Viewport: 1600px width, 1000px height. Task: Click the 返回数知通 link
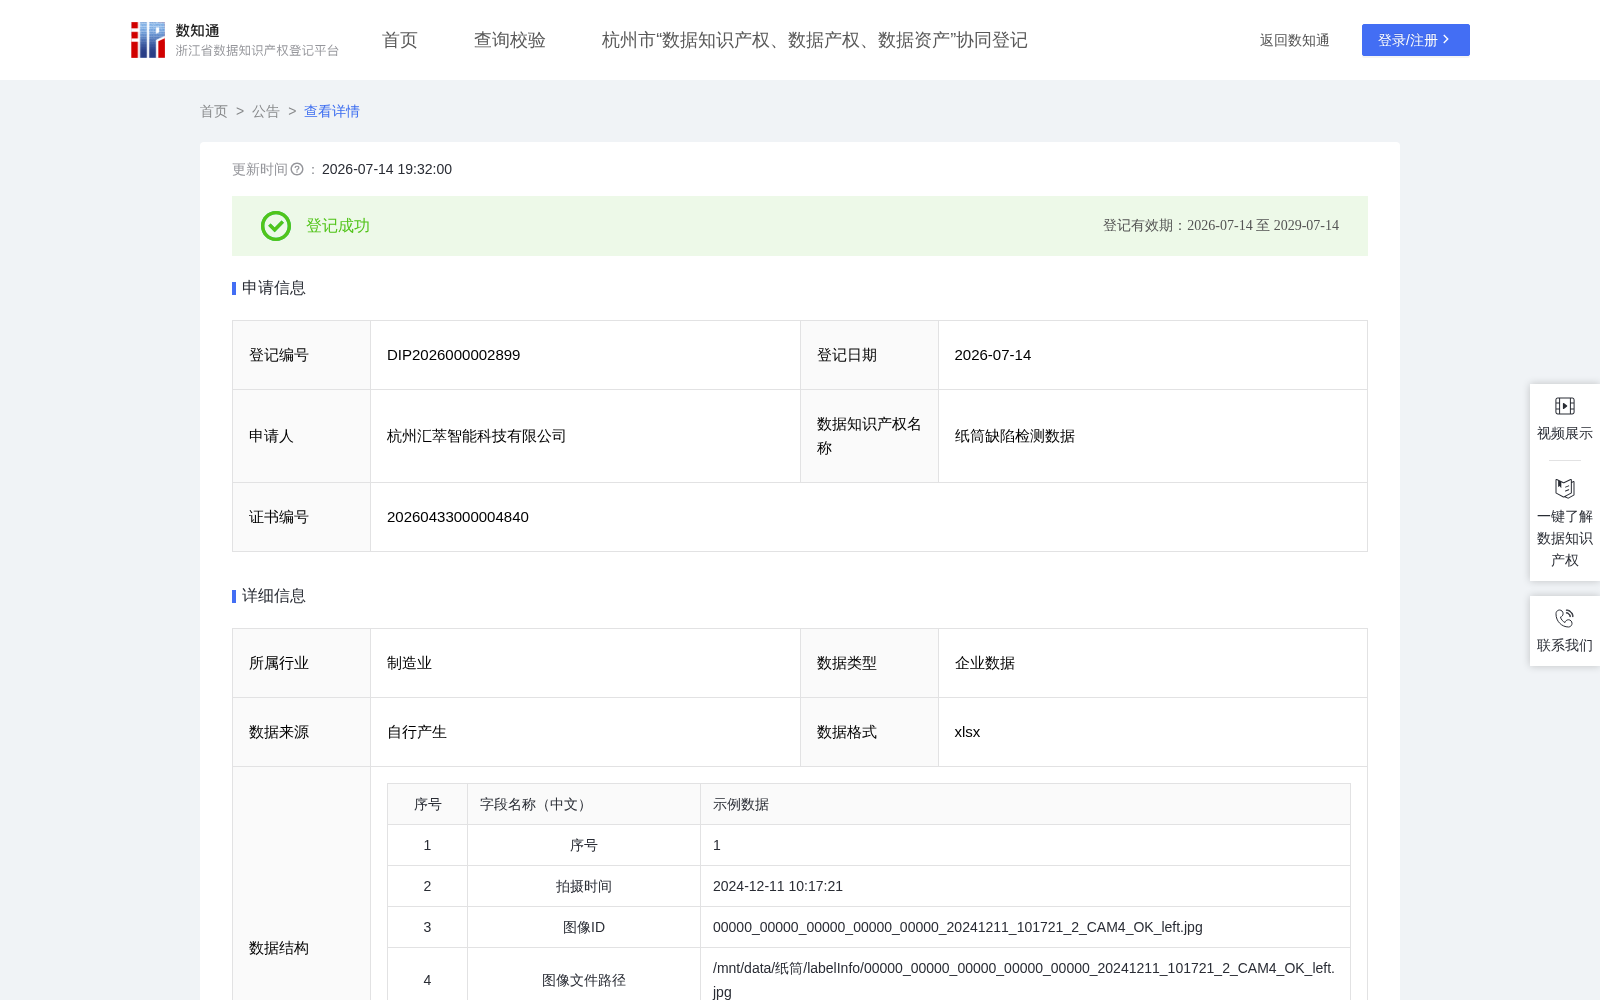tap(1295, 40)
